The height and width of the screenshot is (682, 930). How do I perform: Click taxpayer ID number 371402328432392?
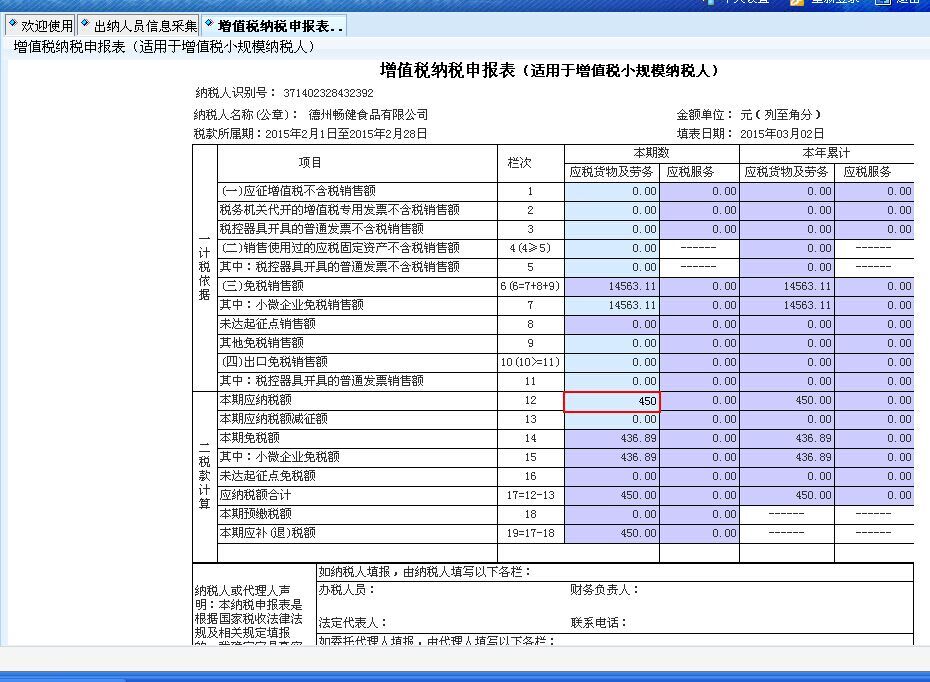(x=328, y=93)
